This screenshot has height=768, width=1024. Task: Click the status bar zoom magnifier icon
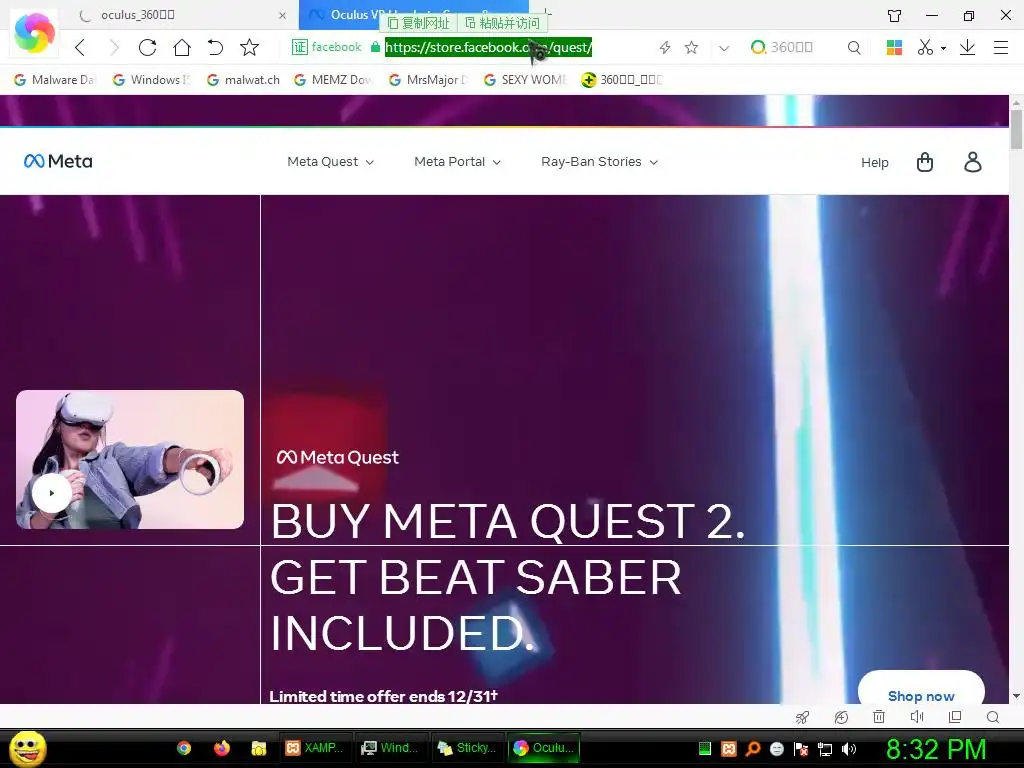993,717
